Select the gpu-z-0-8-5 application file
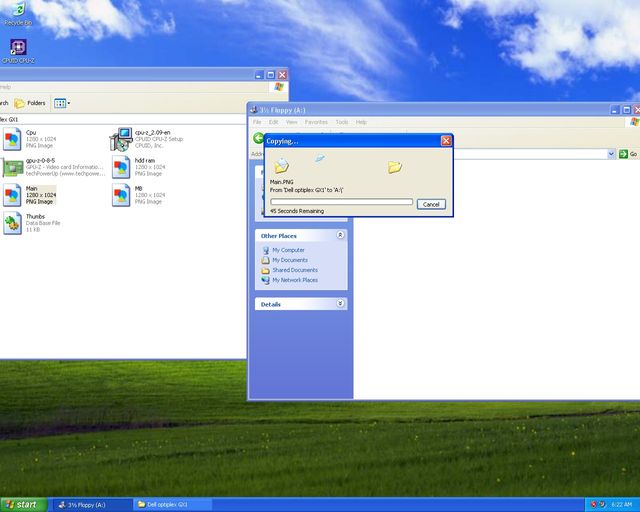Viewport: 640px width, 512px height. (x=53, y=167)
